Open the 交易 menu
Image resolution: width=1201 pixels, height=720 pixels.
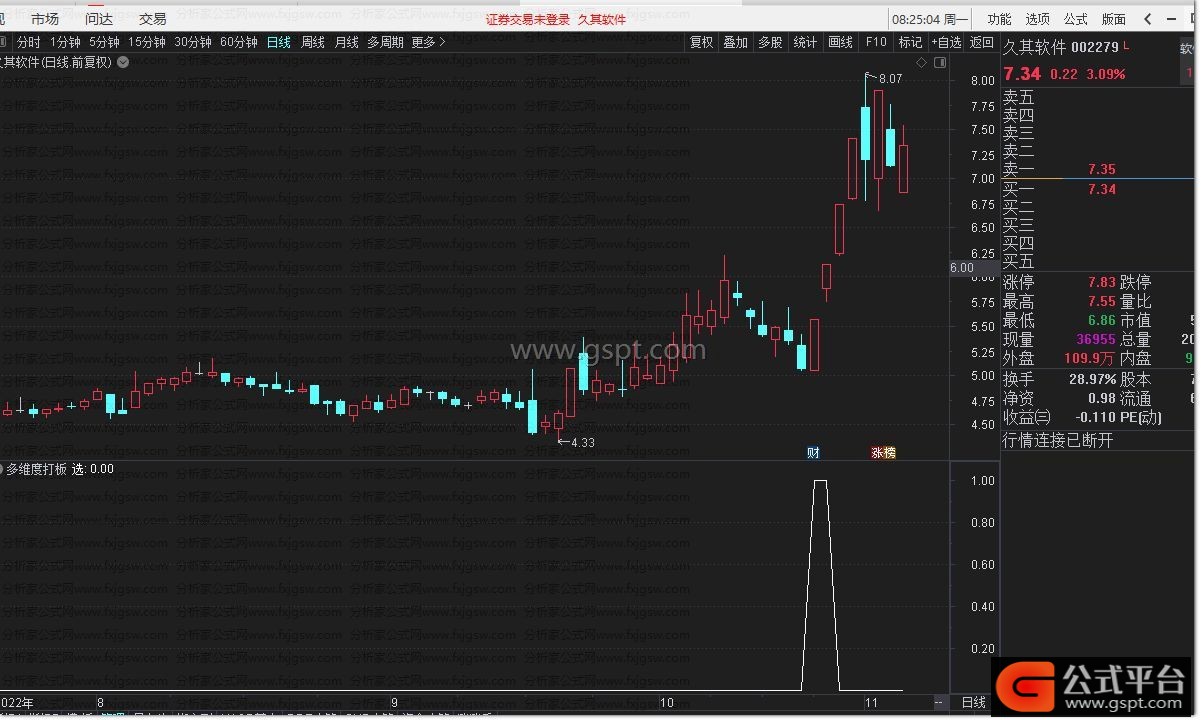point(152,19)
